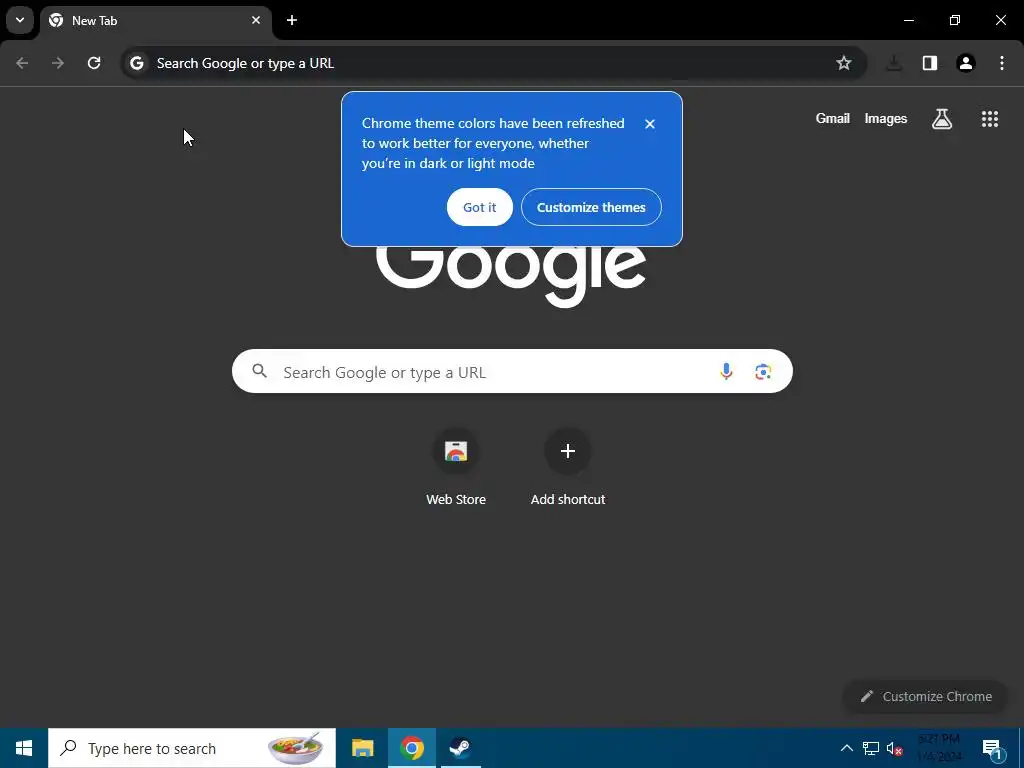Click the taskbar Type here to search box

192,748
